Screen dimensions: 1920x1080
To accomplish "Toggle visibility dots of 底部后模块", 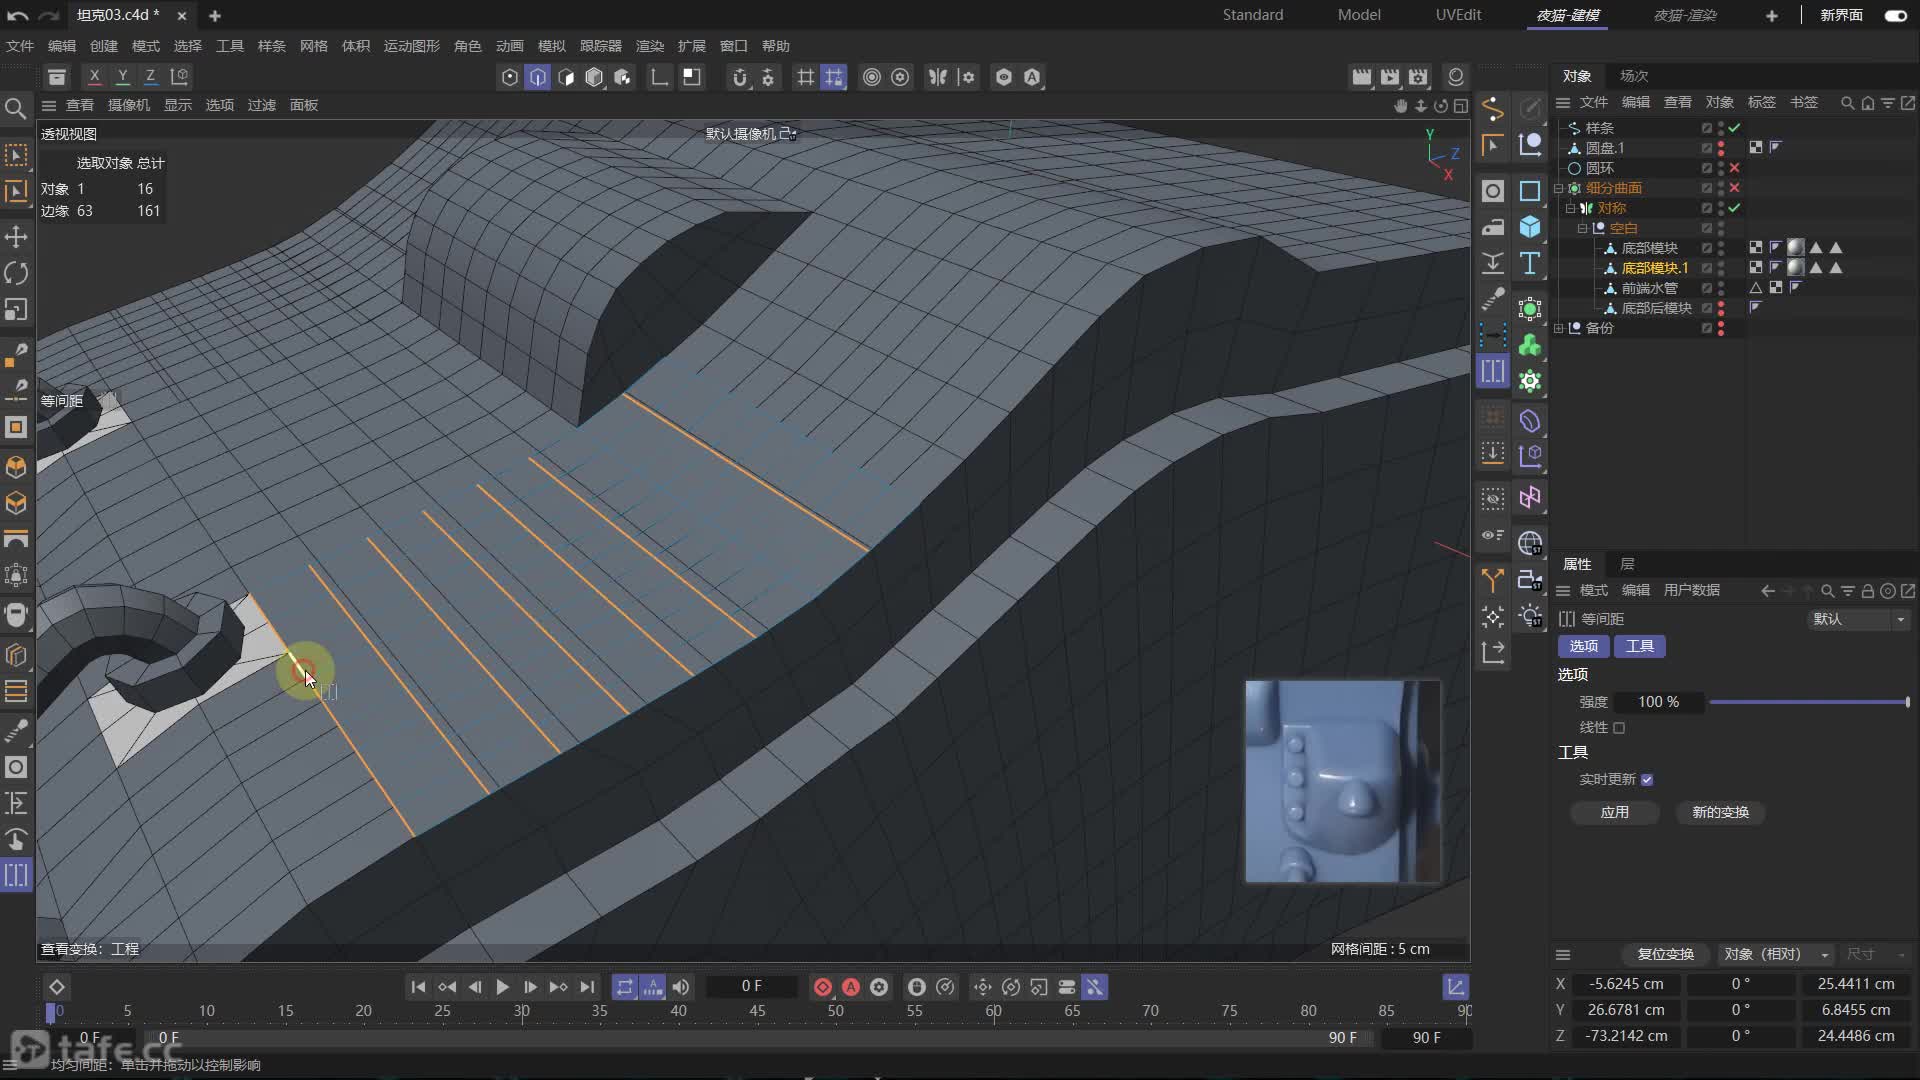I will pyautogui.click(x=1721, y=308).
